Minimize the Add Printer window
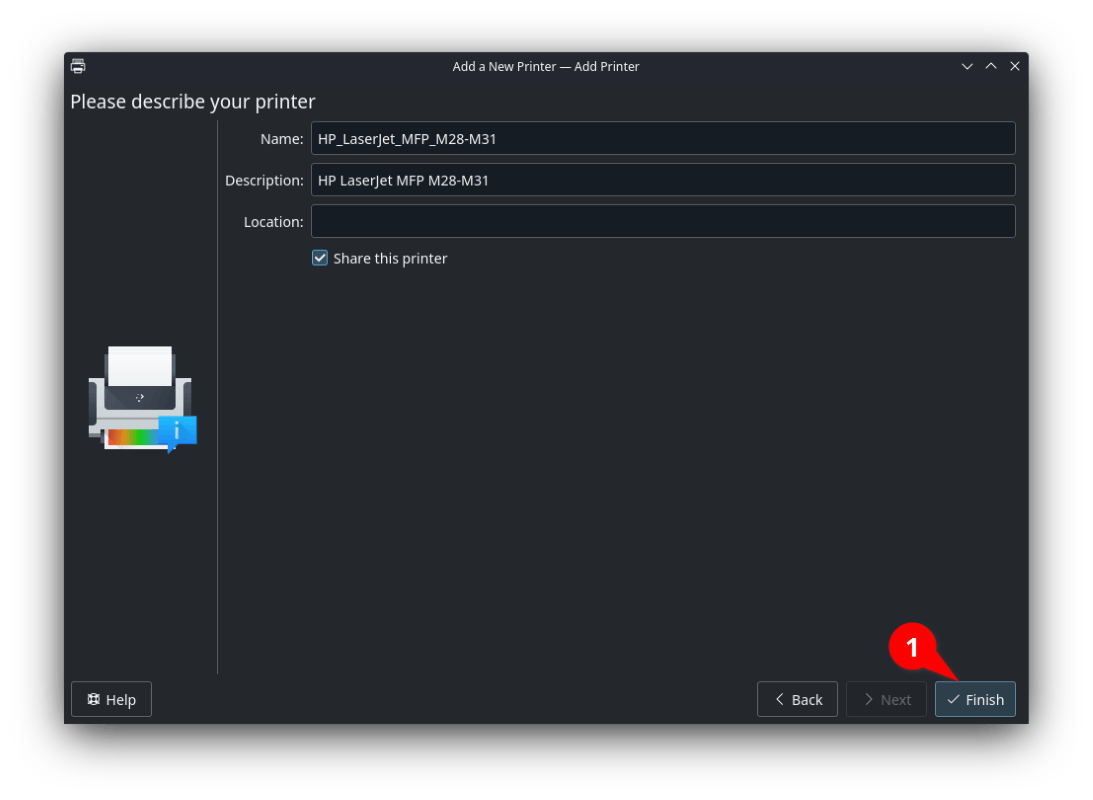This screenshot has height=800, width=1093. point(967,66)
